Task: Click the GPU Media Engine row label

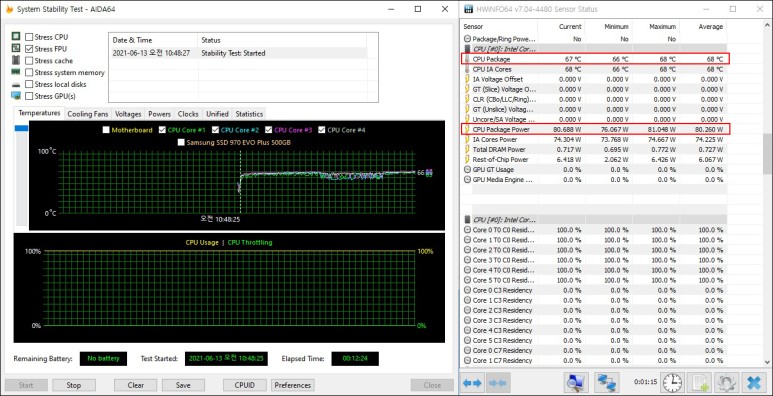Action: (503, 180)
